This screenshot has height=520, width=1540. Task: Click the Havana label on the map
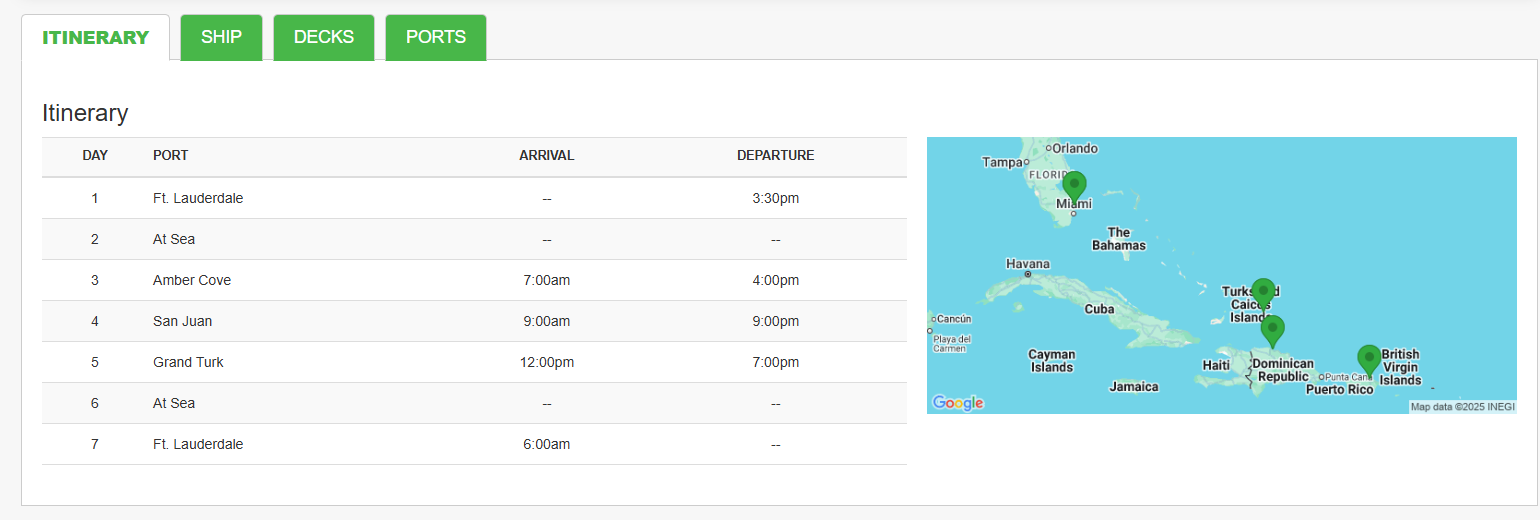point(1028,264)
